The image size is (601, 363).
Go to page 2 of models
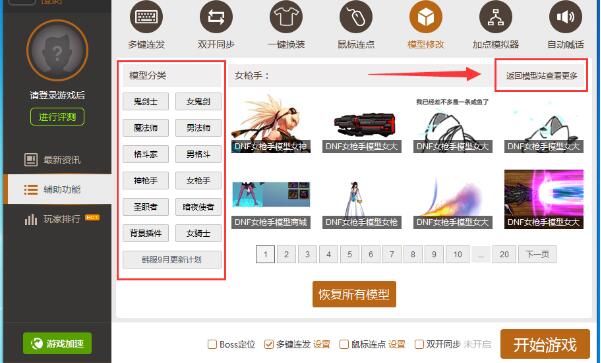[286, 254]
